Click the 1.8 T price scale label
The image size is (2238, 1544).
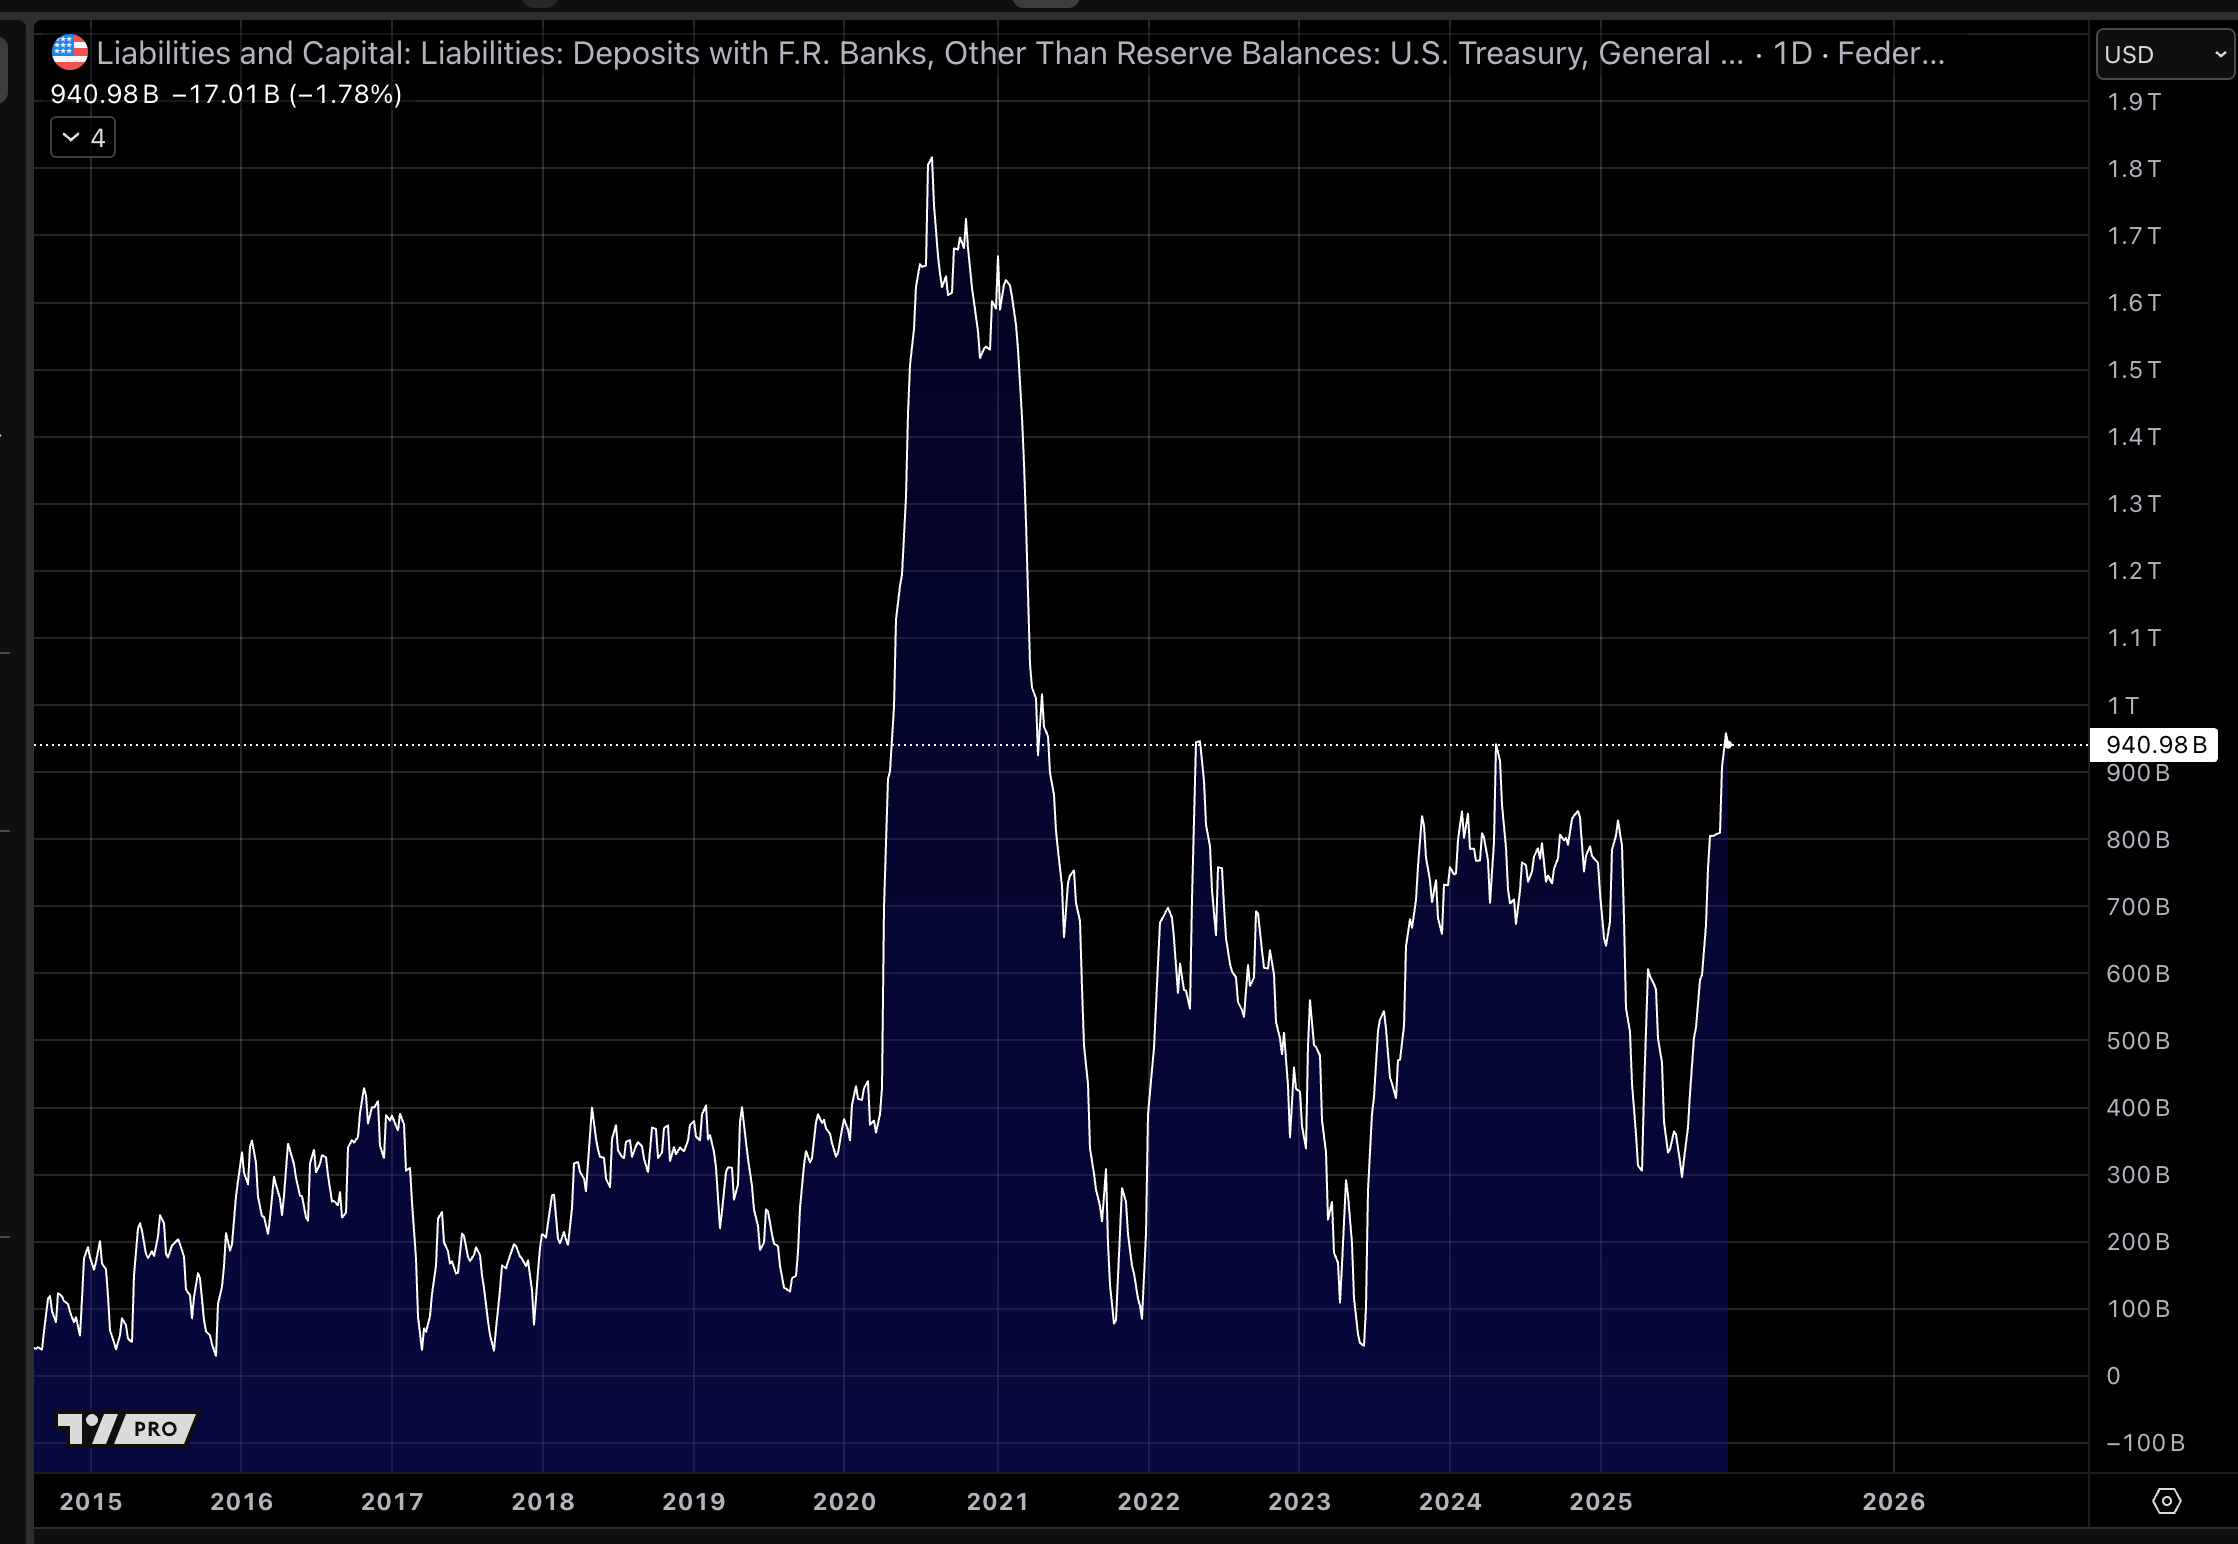[x=2134, y=169]
